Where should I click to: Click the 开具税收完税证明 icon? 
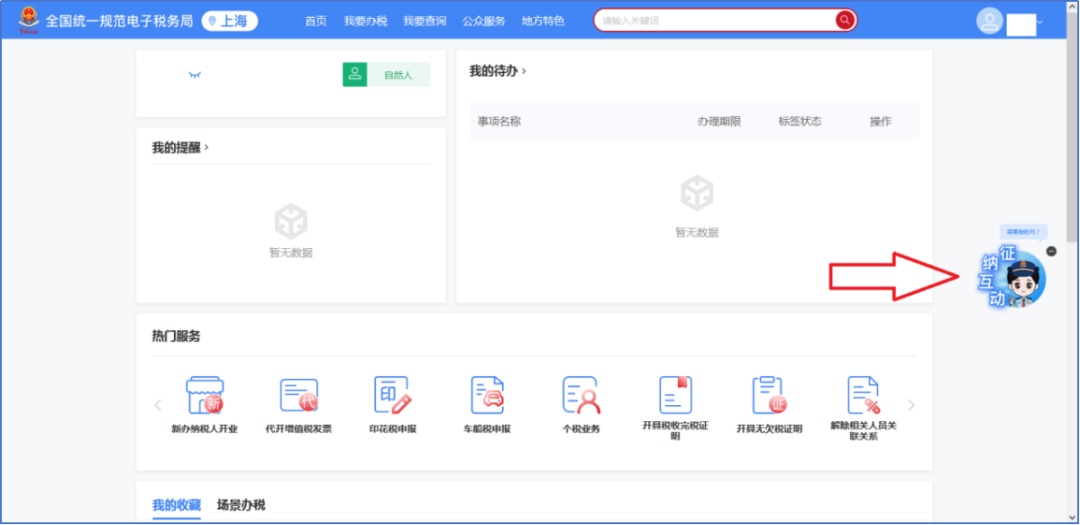click(x=675, y=396)
